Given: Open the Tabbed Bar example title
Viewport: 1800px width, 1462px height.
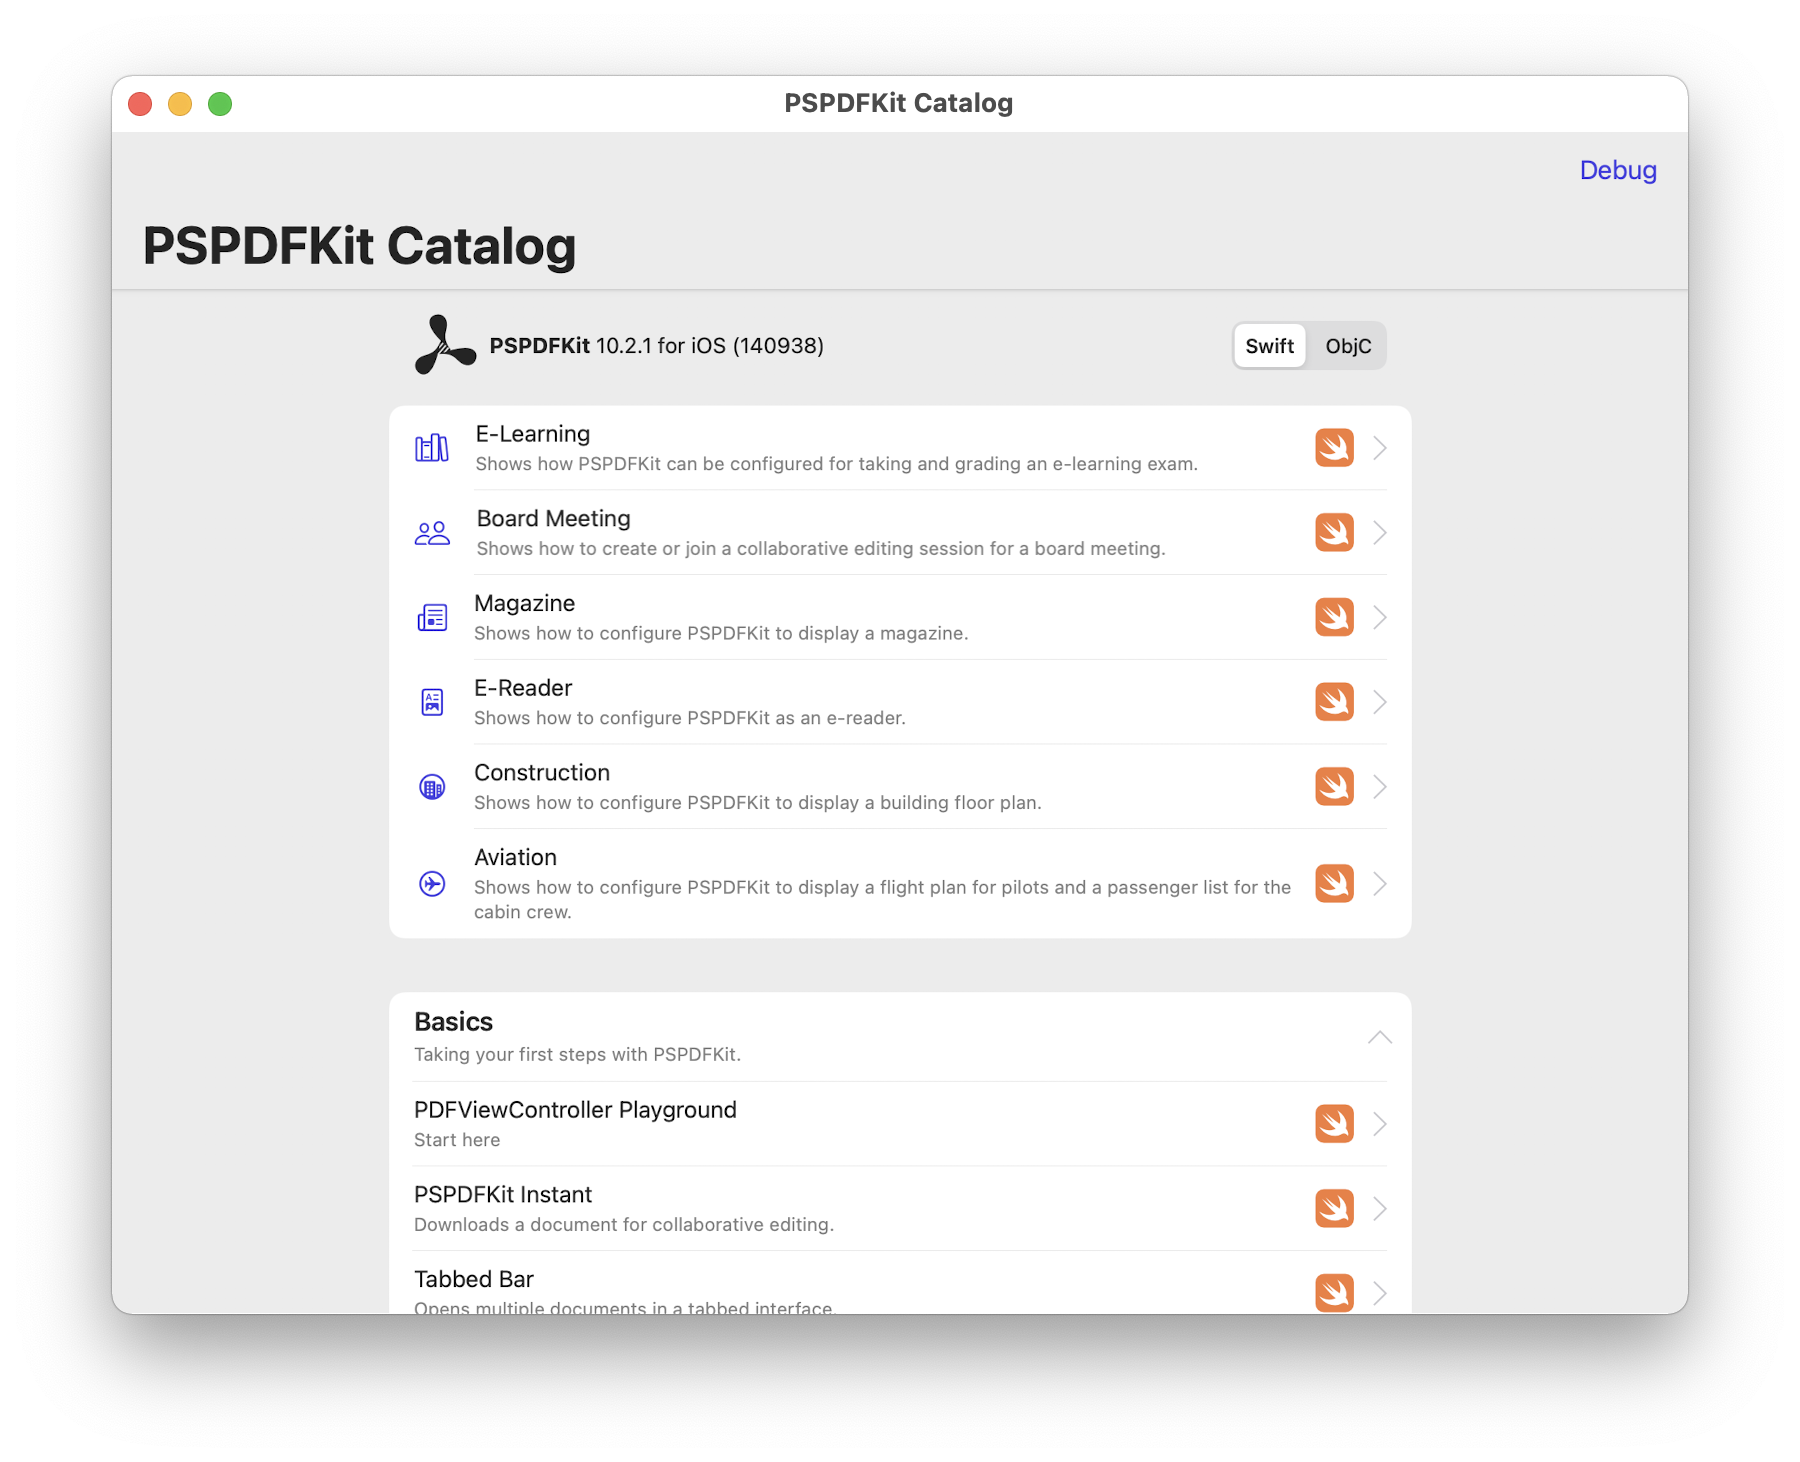Looking at the screenshot, I should 474,1279.
